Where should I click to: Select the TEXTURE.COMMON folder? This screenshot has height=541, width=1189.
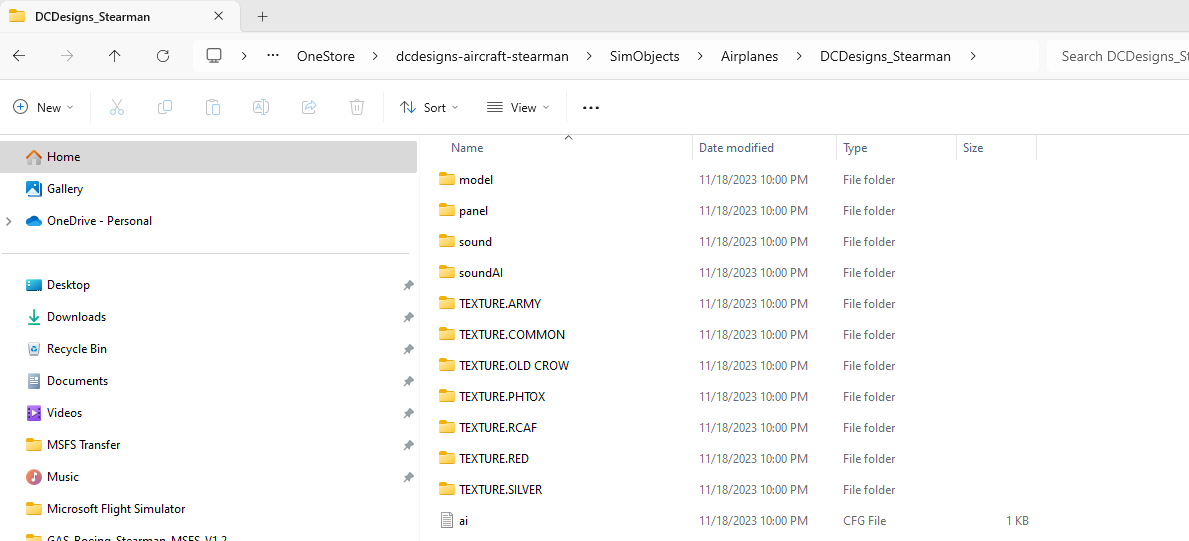(512, 335)
